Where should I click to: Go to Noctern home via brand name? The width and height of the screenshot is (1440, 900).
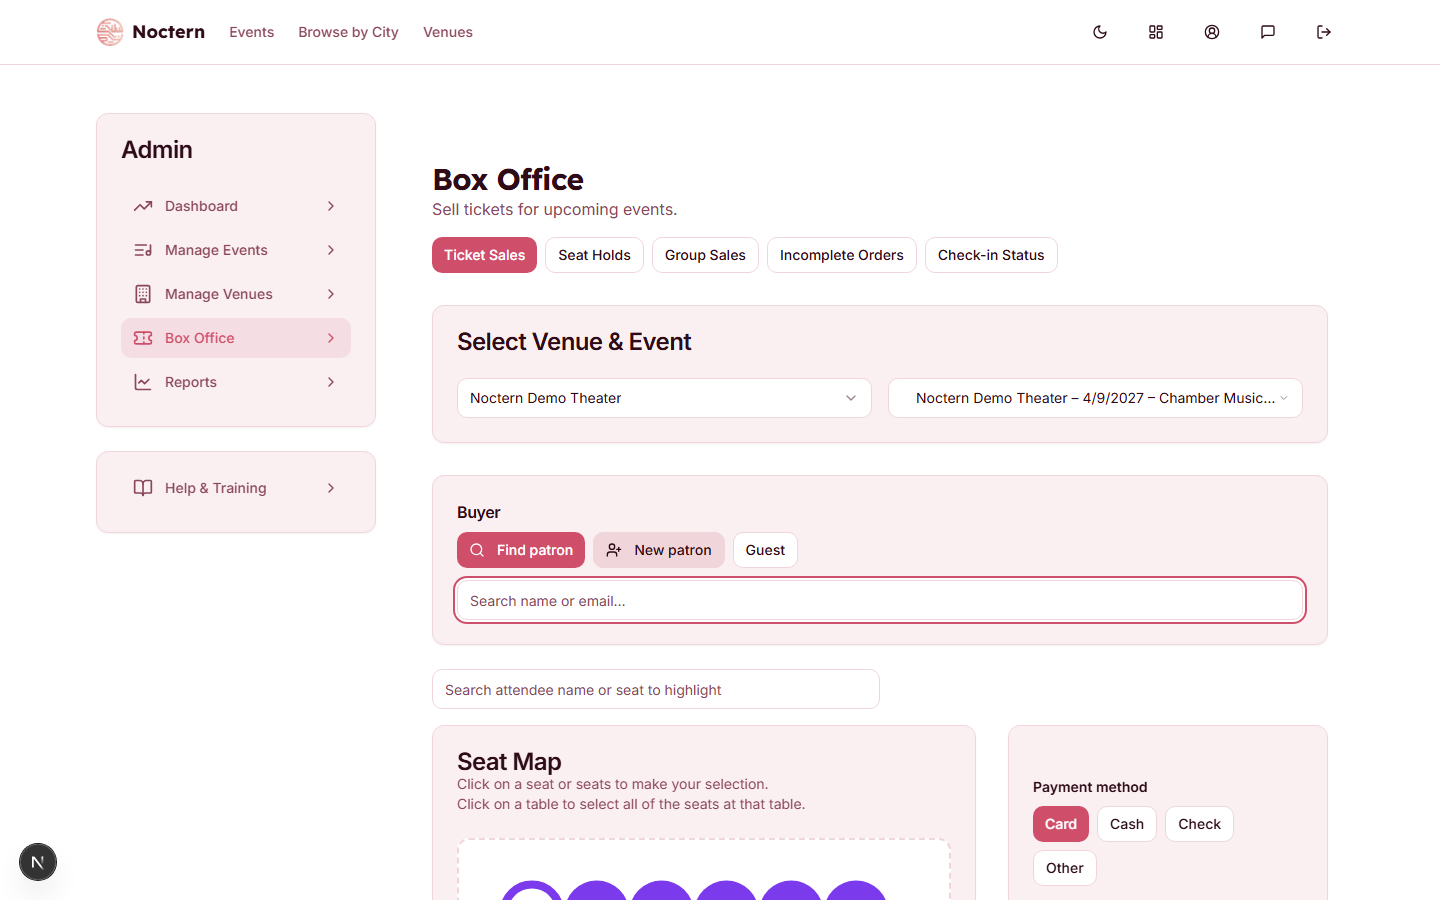(x=168, y=32)
